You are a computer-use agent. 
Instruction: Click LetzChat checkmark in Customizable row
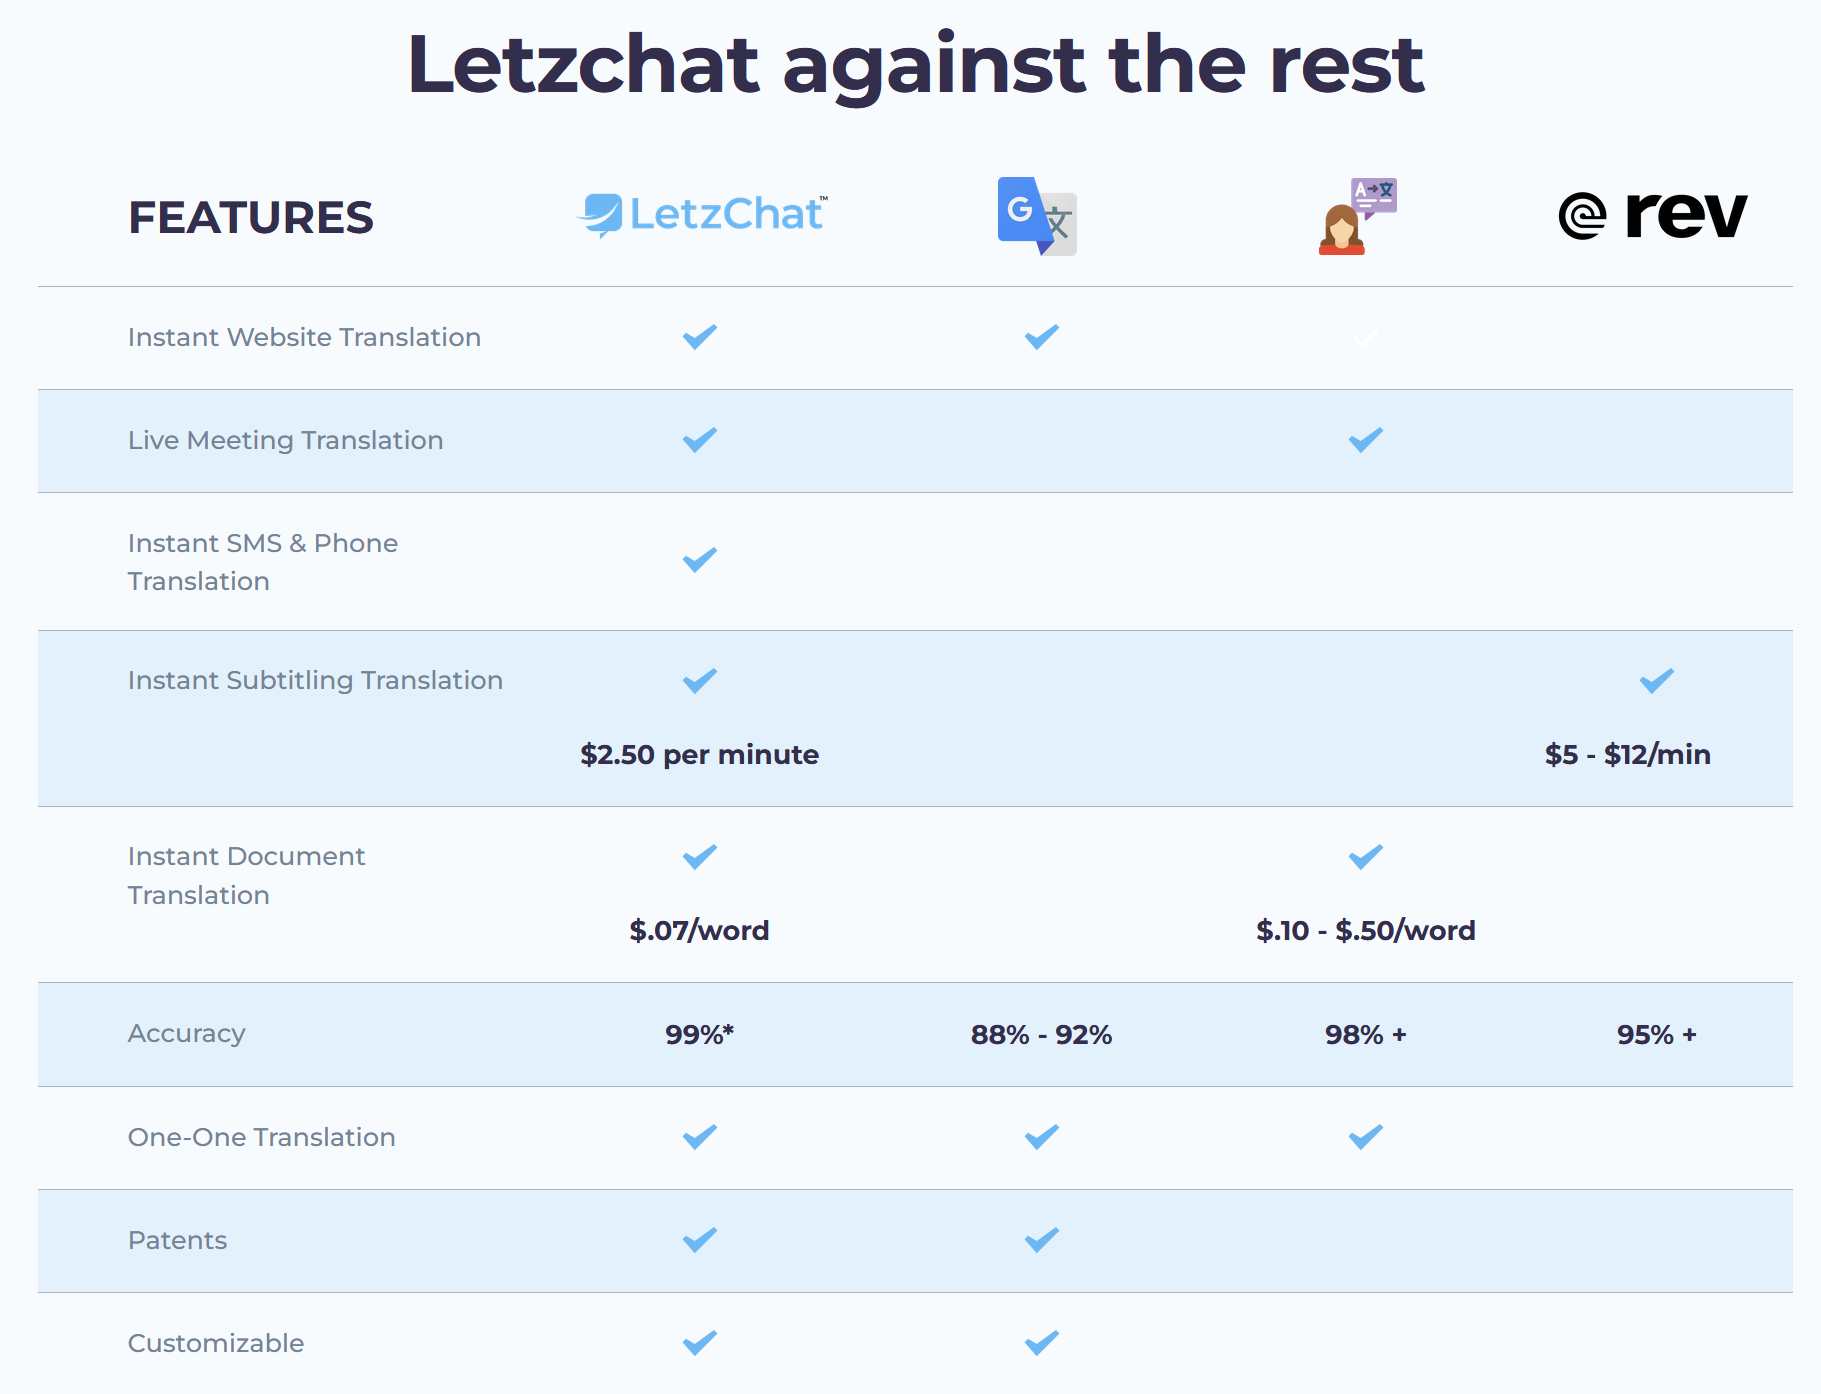click(700, 1343)
